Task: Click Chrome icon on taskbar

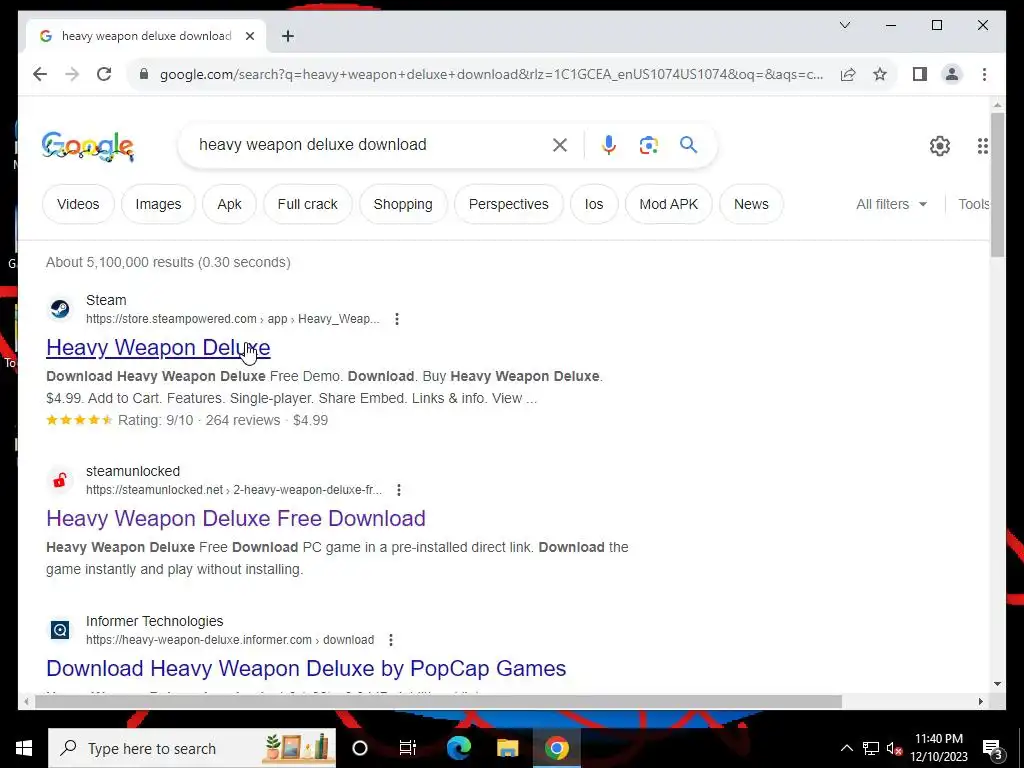Action: [x=556, y=748]
